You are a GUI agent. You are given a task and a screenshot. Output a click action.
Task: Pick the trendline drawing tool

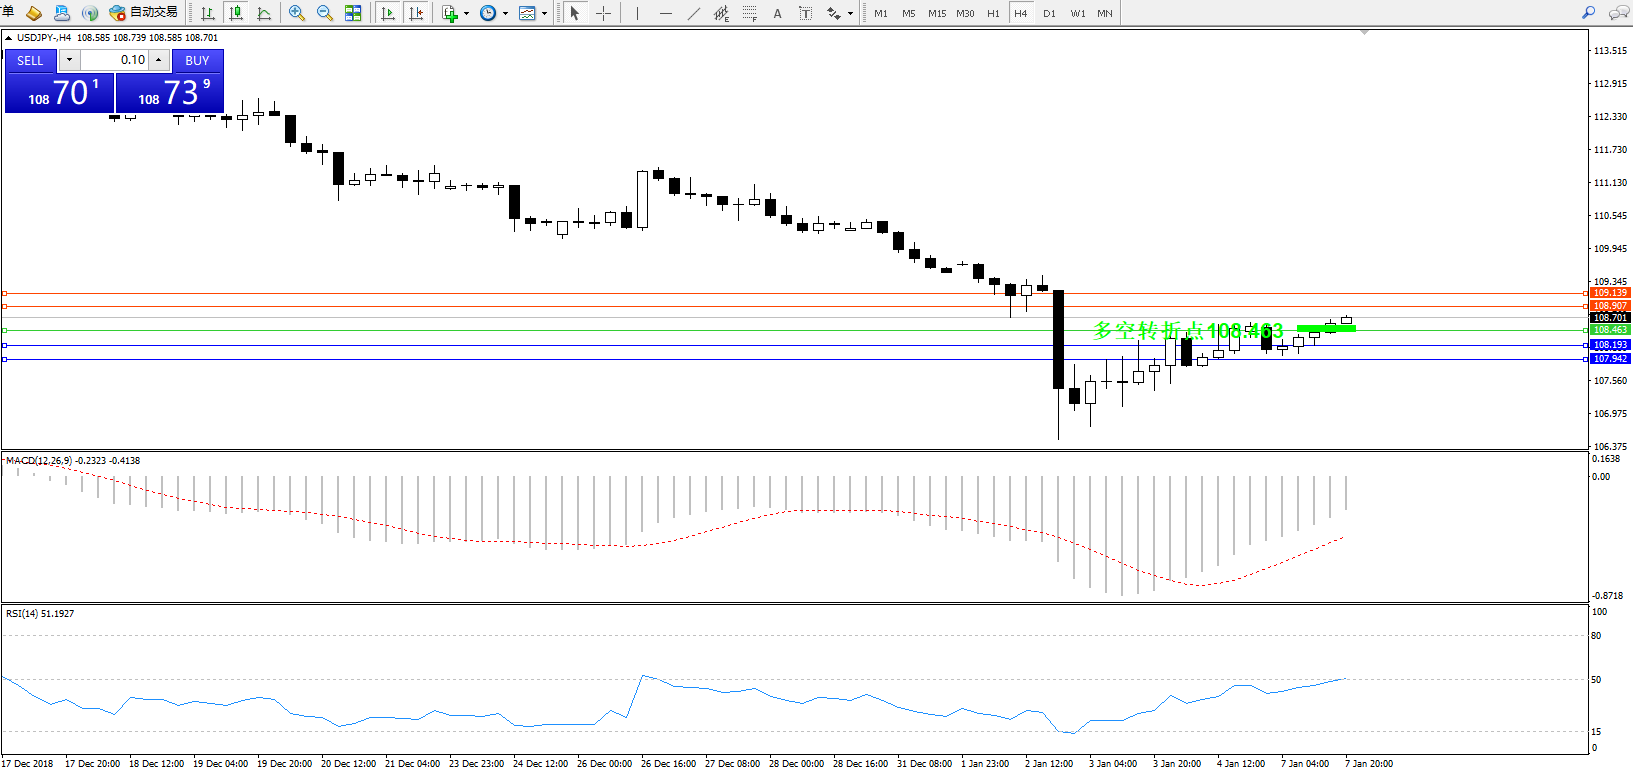[x=694, y=13]
